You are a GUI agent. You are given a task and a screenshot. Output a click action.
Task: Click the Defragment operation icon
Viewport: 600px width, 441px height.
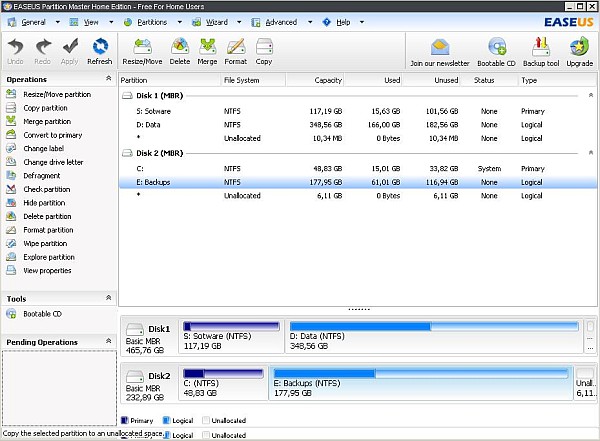click(x=11, y=175)
